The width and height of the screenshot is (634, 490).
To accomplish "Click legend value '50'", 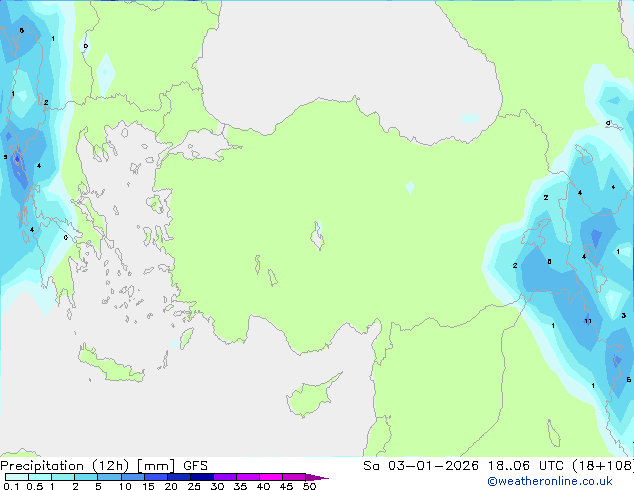I will pyautogui.click(x=310, y=486).
